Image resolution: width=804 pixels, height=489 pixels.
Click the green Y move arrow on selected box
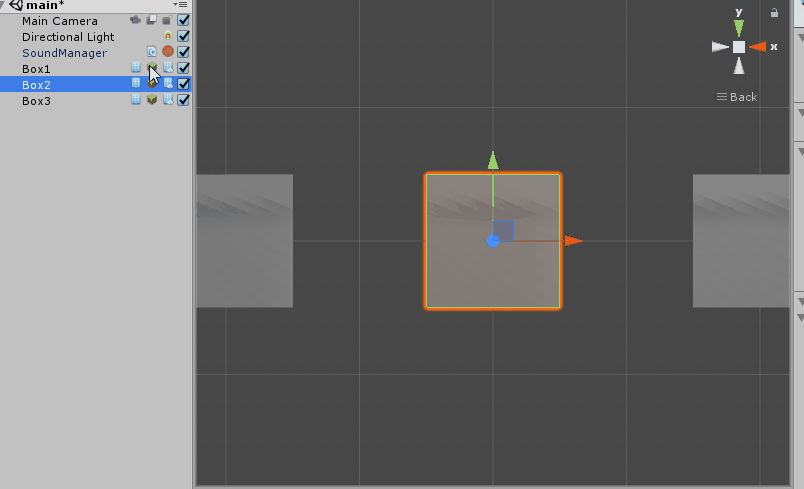point(493,160)
